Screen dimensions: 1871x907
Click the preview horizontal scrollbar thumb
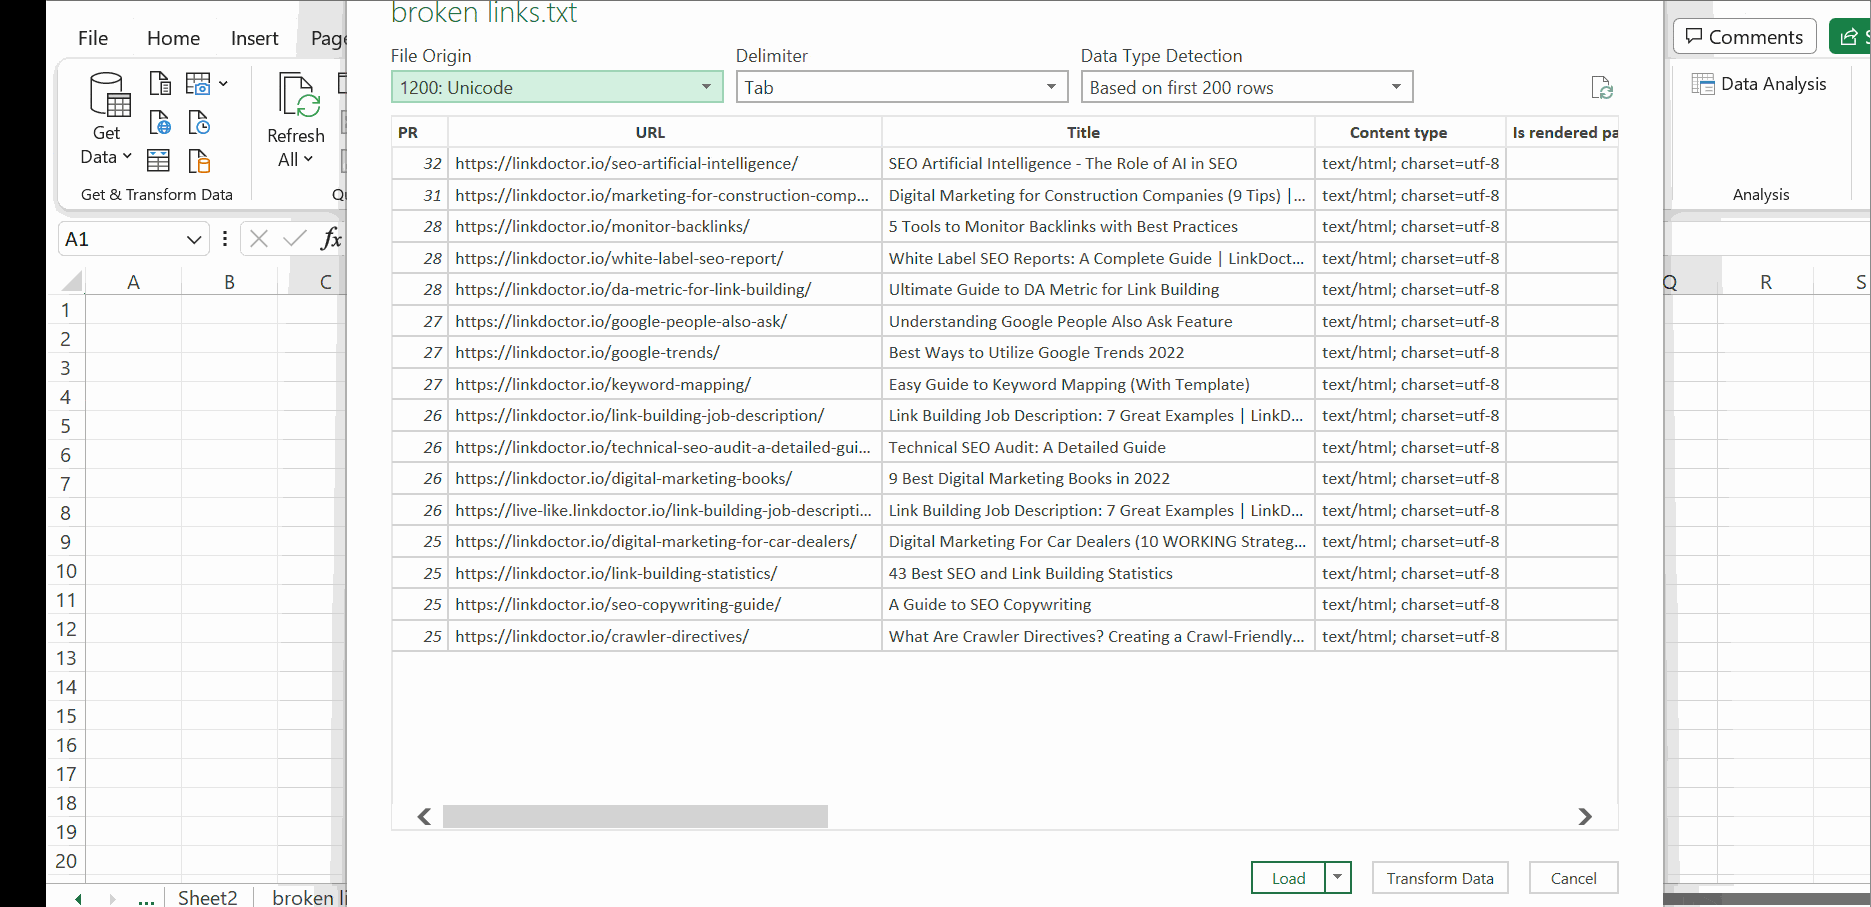tap(635, 816)
